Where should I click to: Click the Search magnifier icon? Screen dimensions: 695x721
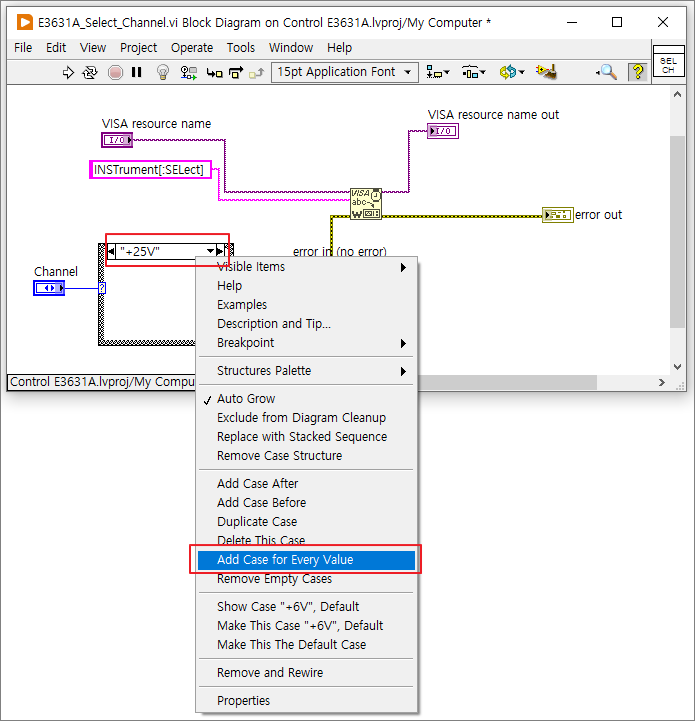click(607, 72)
